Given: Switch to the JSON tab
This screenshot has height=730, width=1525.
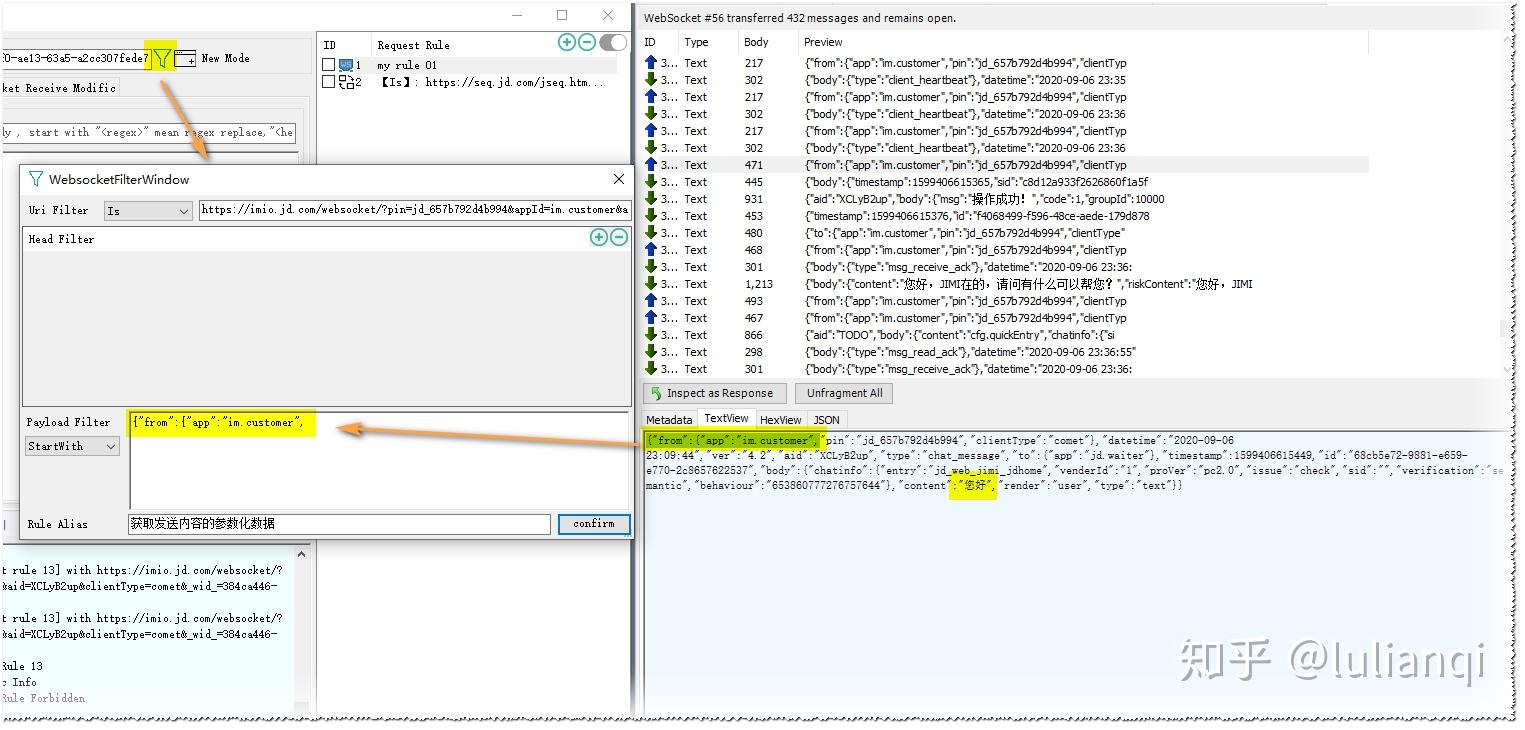Looking at the screenshot, I should [x=826, y=420].
